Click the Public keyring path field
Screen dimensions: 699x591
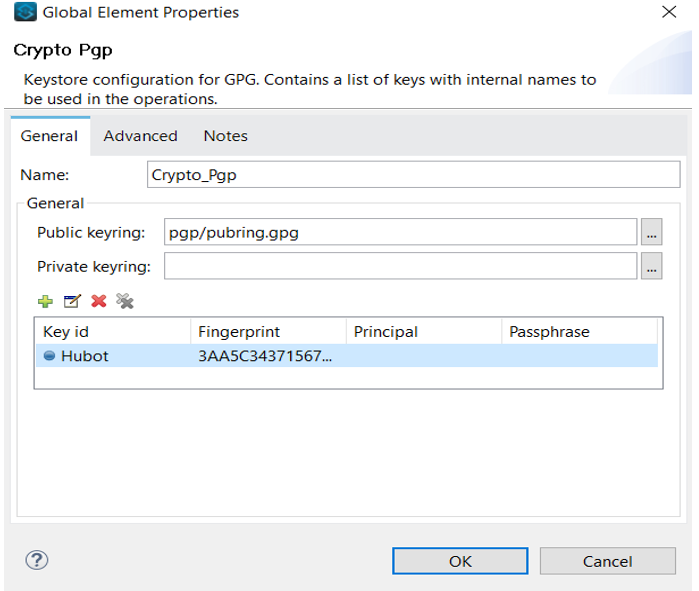click(400, 232)
